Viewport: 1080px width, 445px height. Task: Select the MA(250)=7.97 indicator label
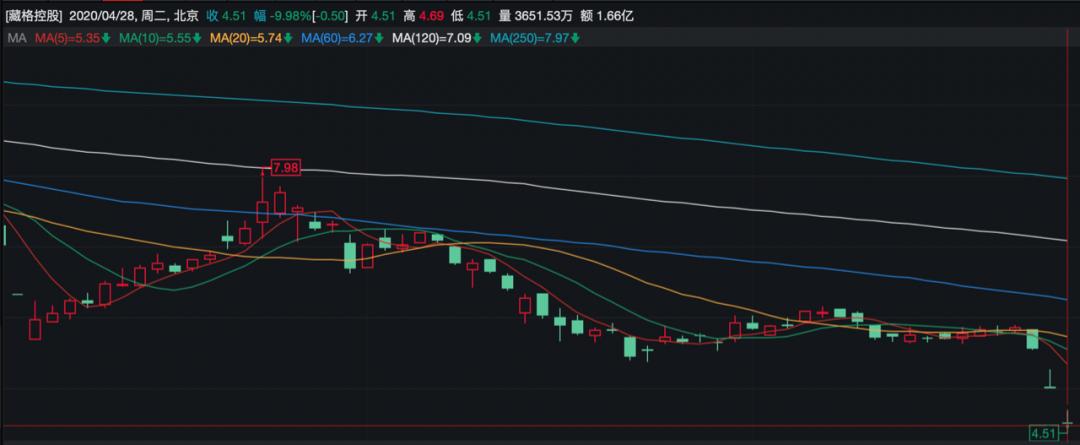pyautogui.click(x=530, y=39)
